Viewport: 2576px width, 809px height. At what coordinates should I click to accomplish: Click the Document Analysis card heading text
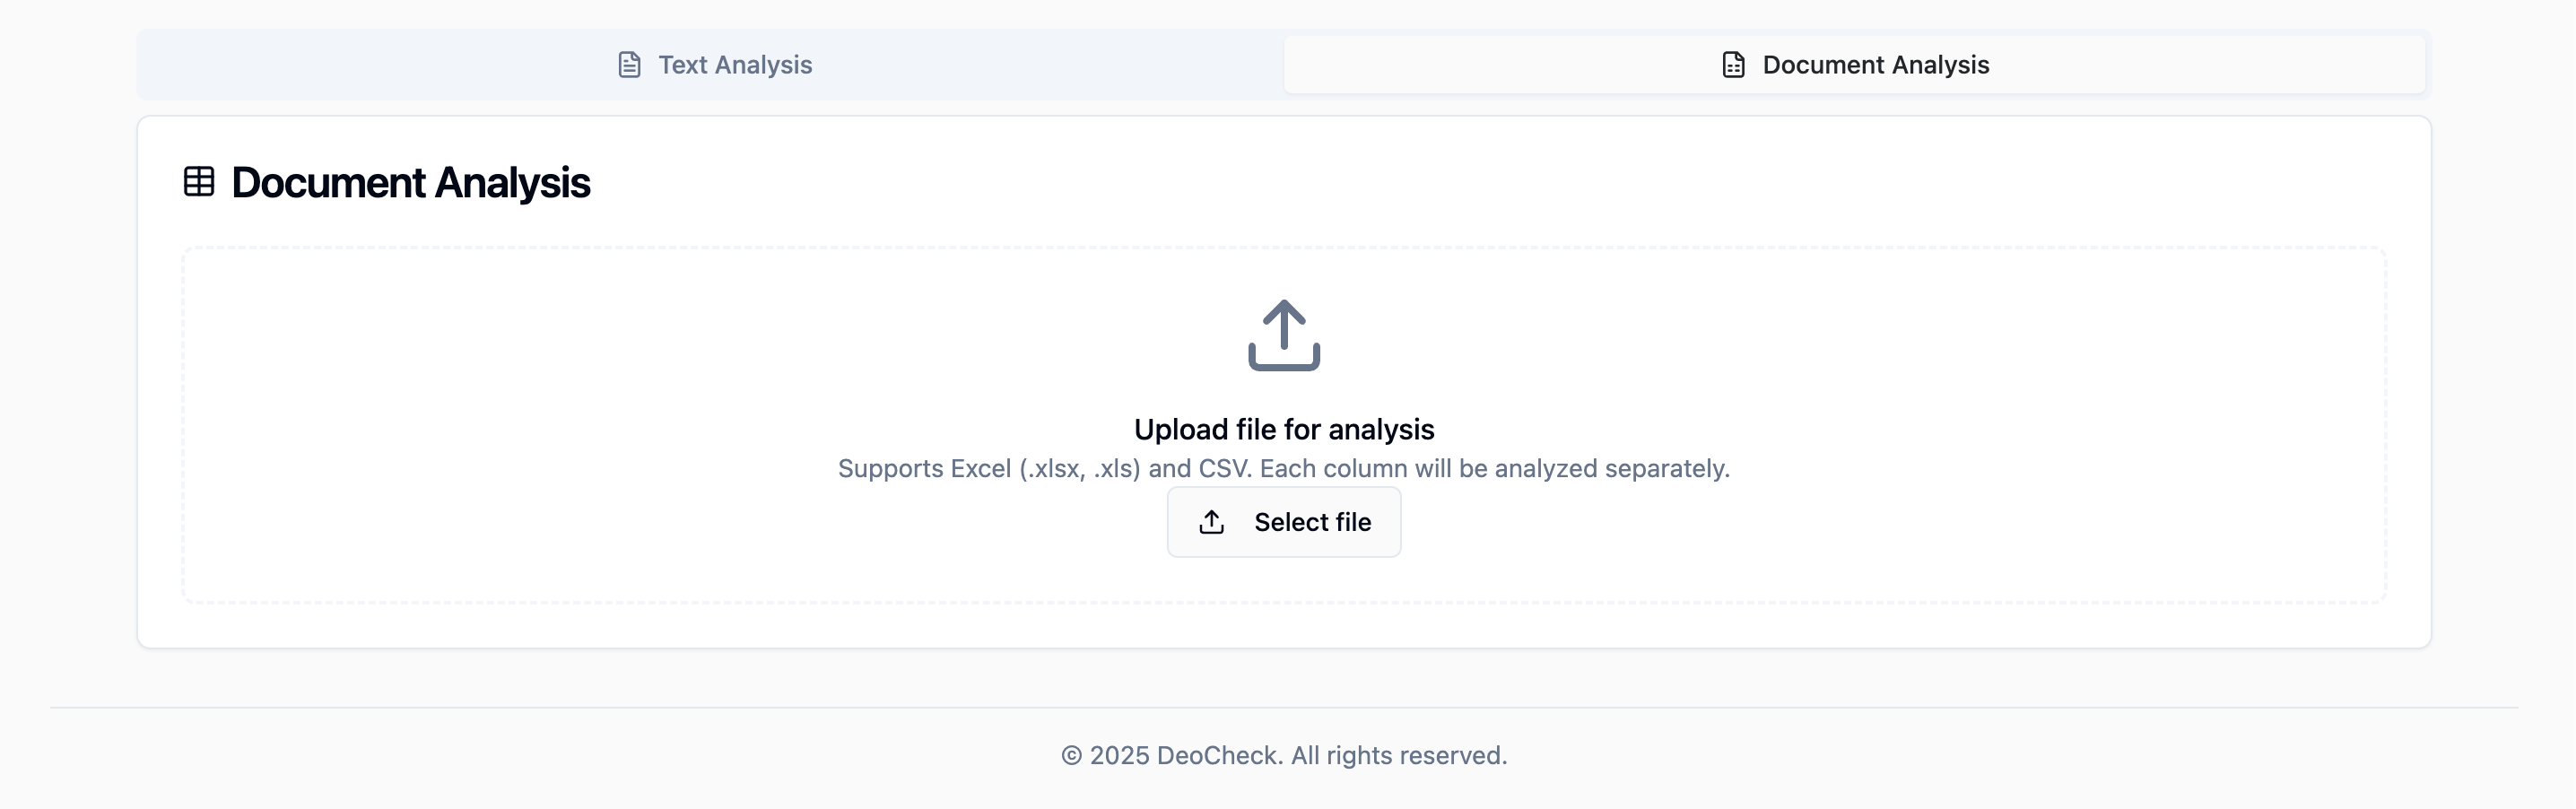coord(410,183)
